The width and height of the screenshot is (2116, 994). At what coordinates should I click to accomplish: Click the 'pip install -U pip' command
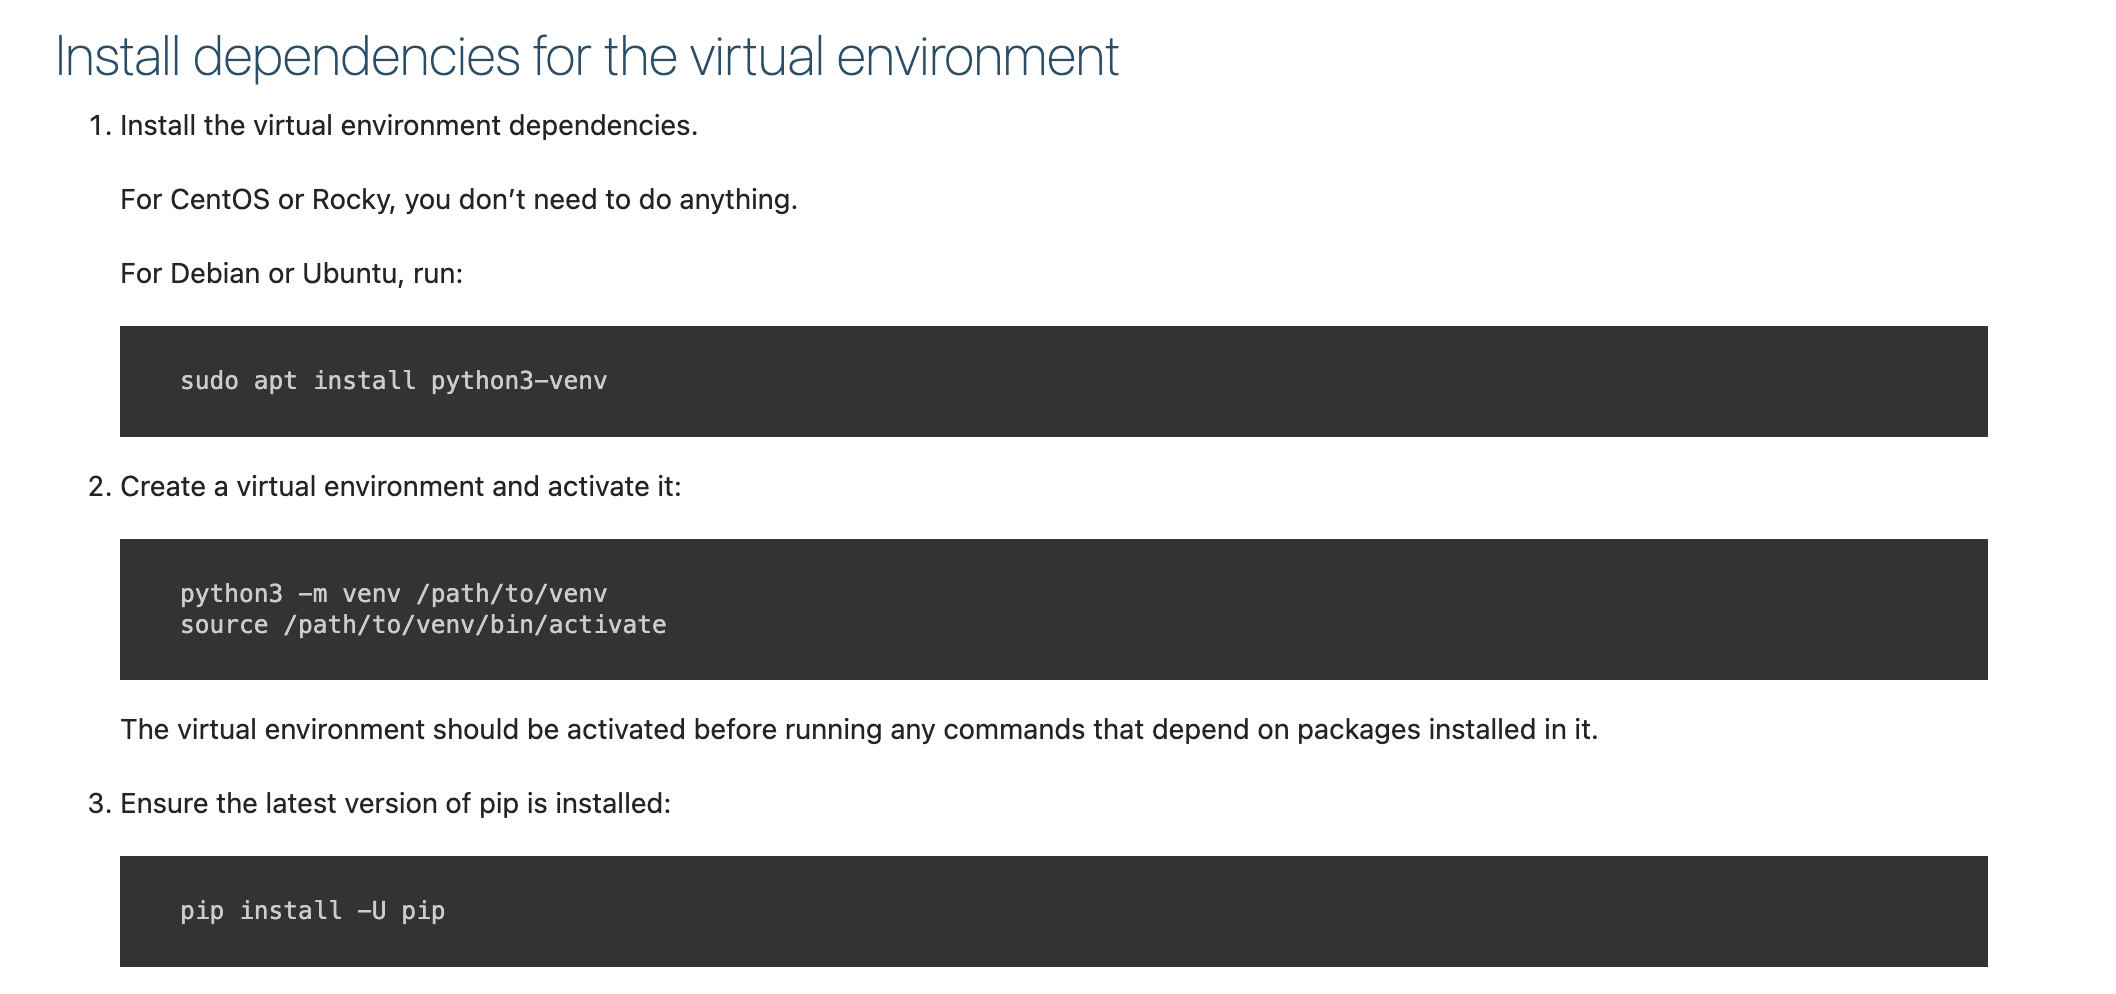tap(312, 911)
